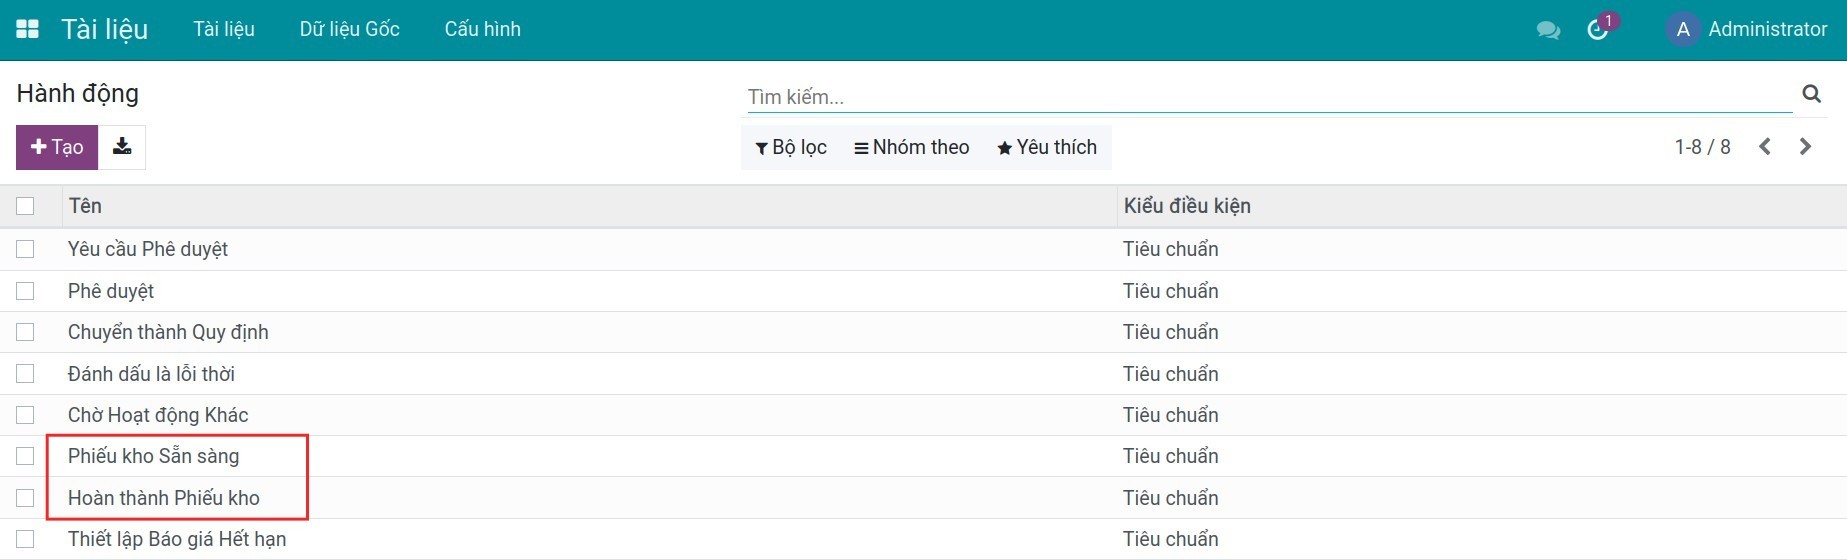Open the Cấu hình menu
Viewport: 1847px width, 560px height.
482,29
